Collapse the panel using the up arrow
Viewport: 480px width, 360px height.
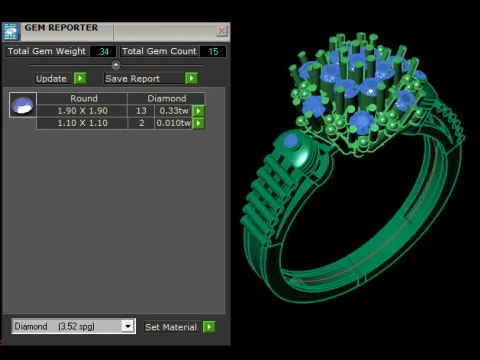[x=116, y=65]
